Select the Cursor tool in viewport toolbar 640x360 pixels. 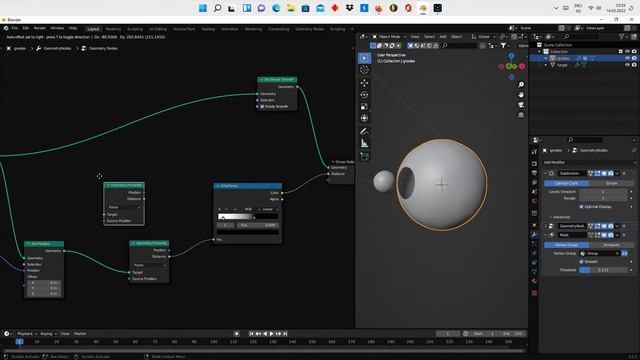click(364, 70)
